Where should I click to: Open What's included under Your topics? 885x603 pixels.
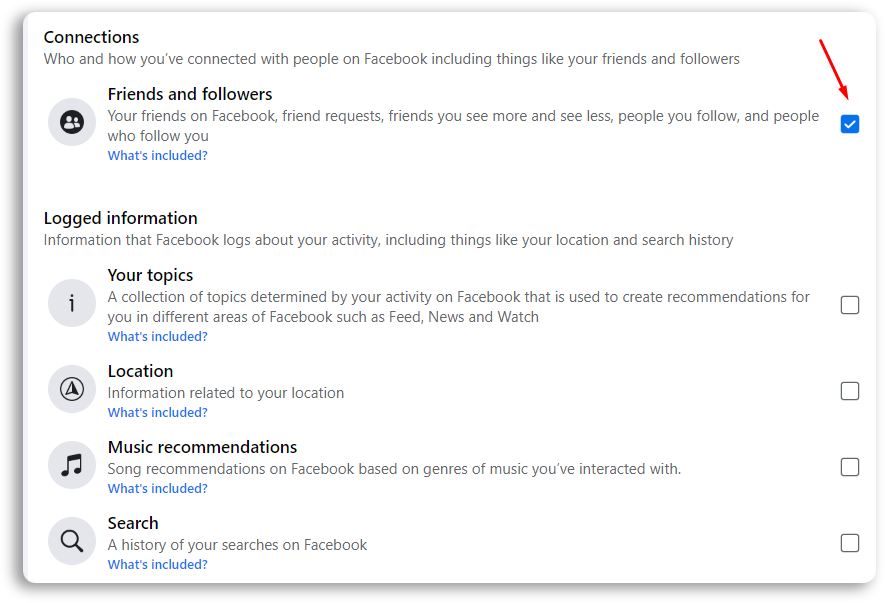157,337
